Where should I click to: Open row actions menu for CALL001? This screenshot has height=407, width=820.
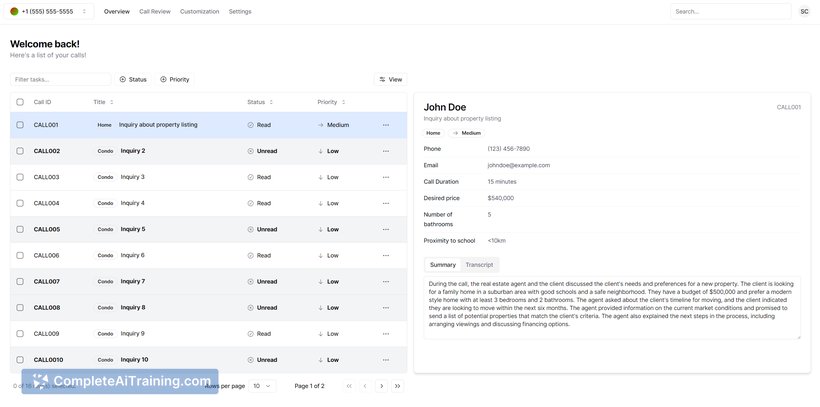click(385, 125)
